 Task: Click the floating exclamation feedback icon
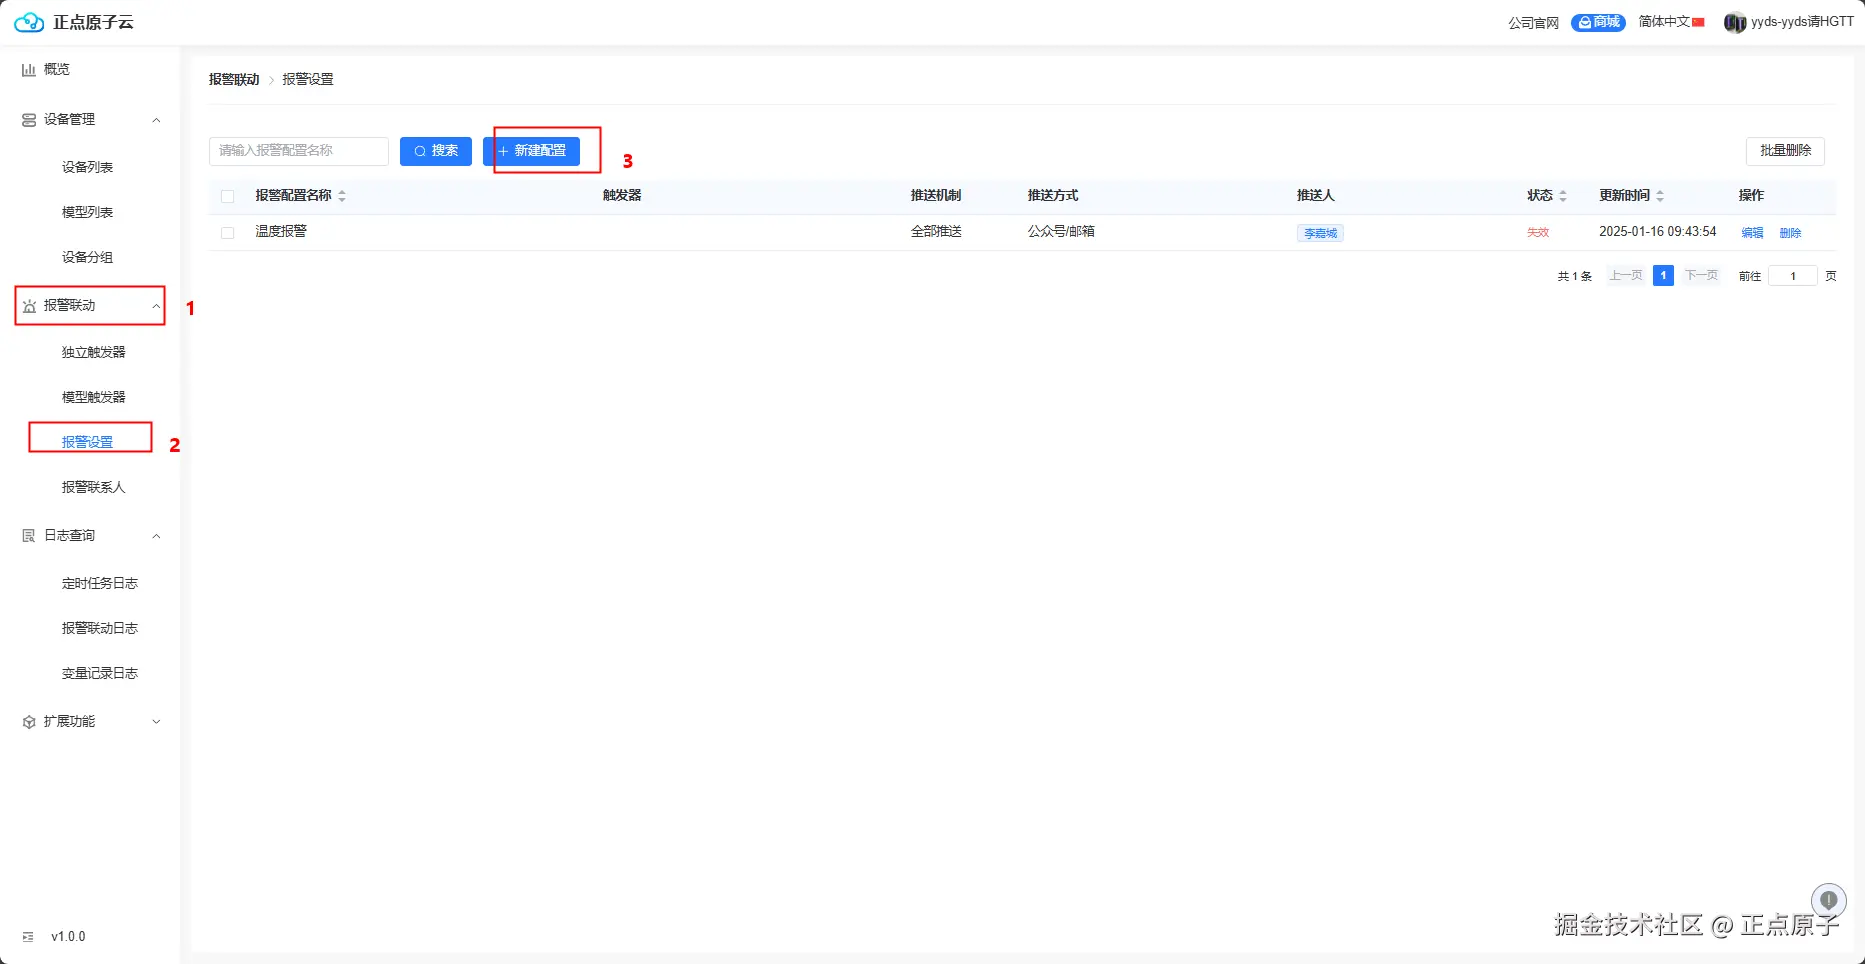1828,900
